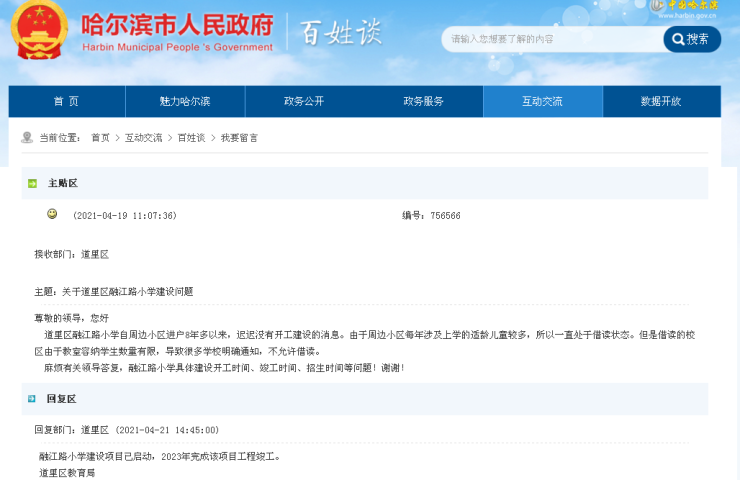Click 互动交流 in the breadcrumb trail
The width and height of the screenshot is (740, 480).
143,138
